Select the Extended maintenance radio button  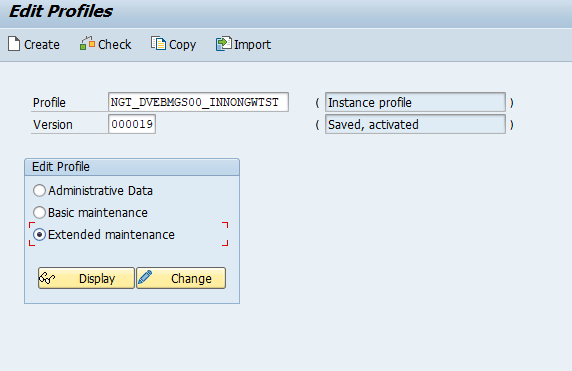(x=39, y=235)
